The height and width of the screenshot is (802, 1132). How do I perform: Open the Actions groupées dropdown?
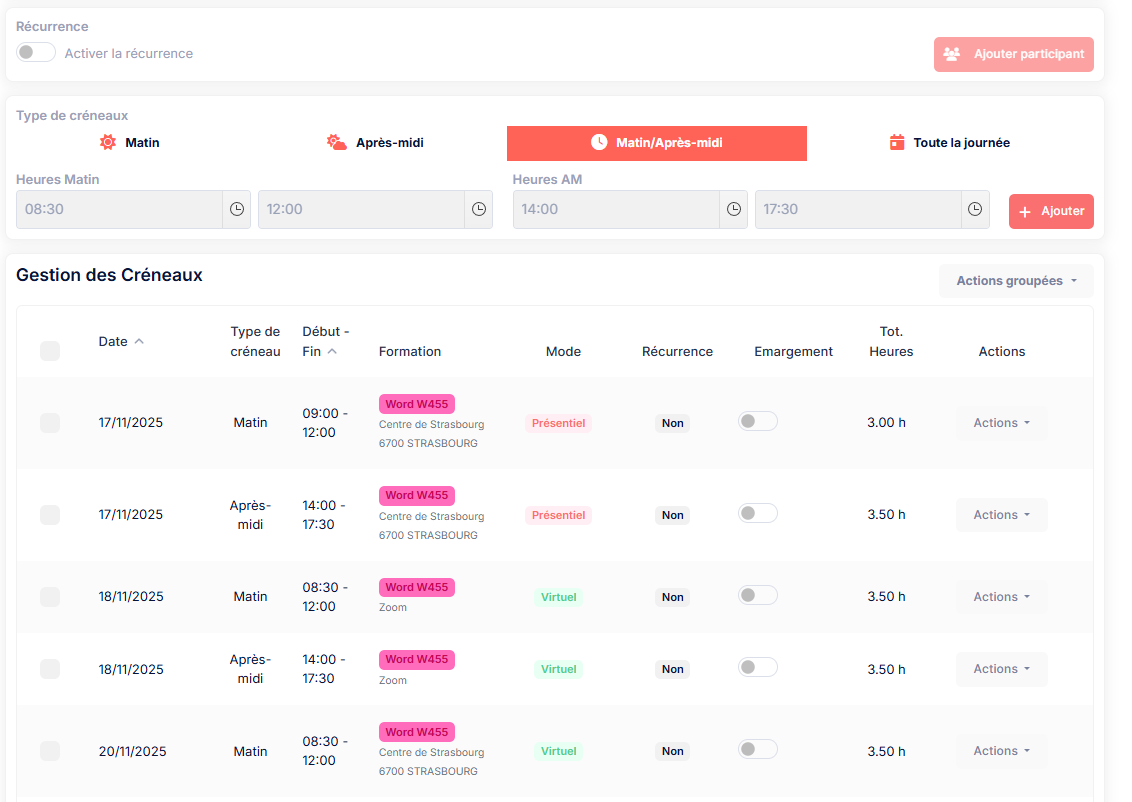coord(1015,281)
